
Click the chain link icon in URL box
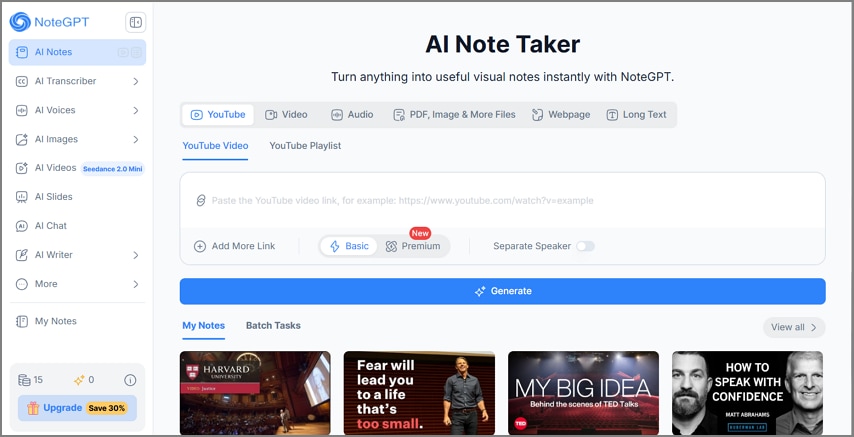[200, 201]
